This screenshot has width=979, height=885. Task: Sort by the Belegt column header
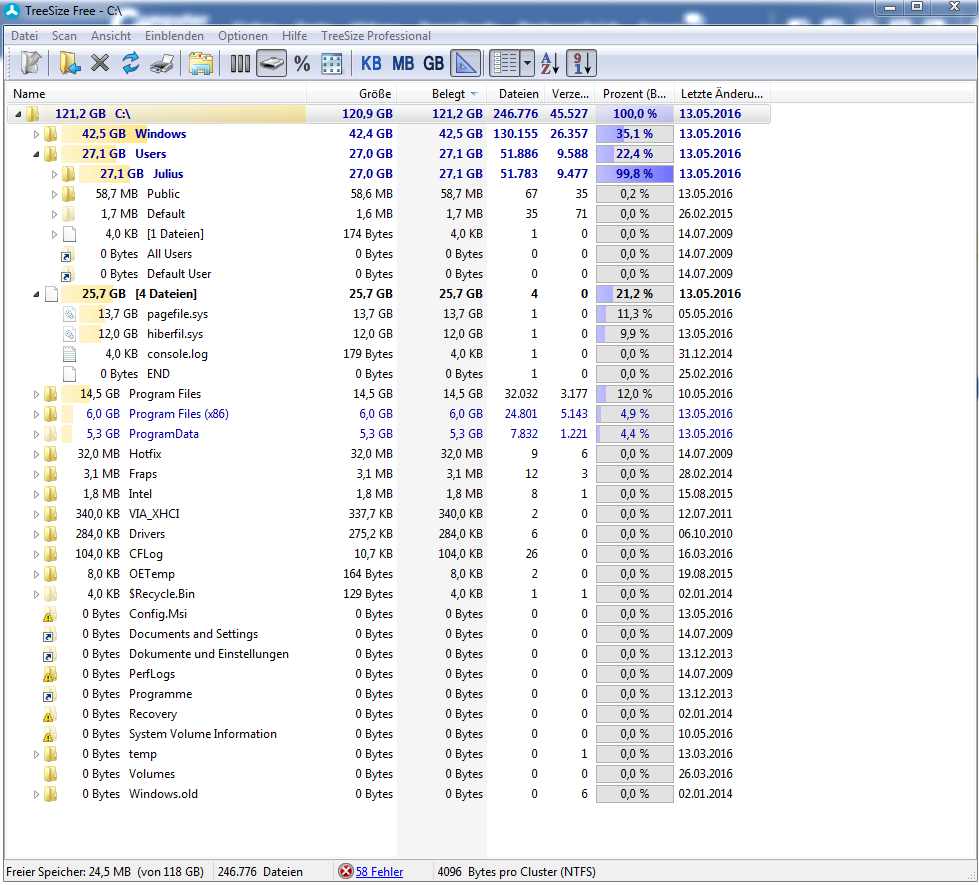point(441,94)
